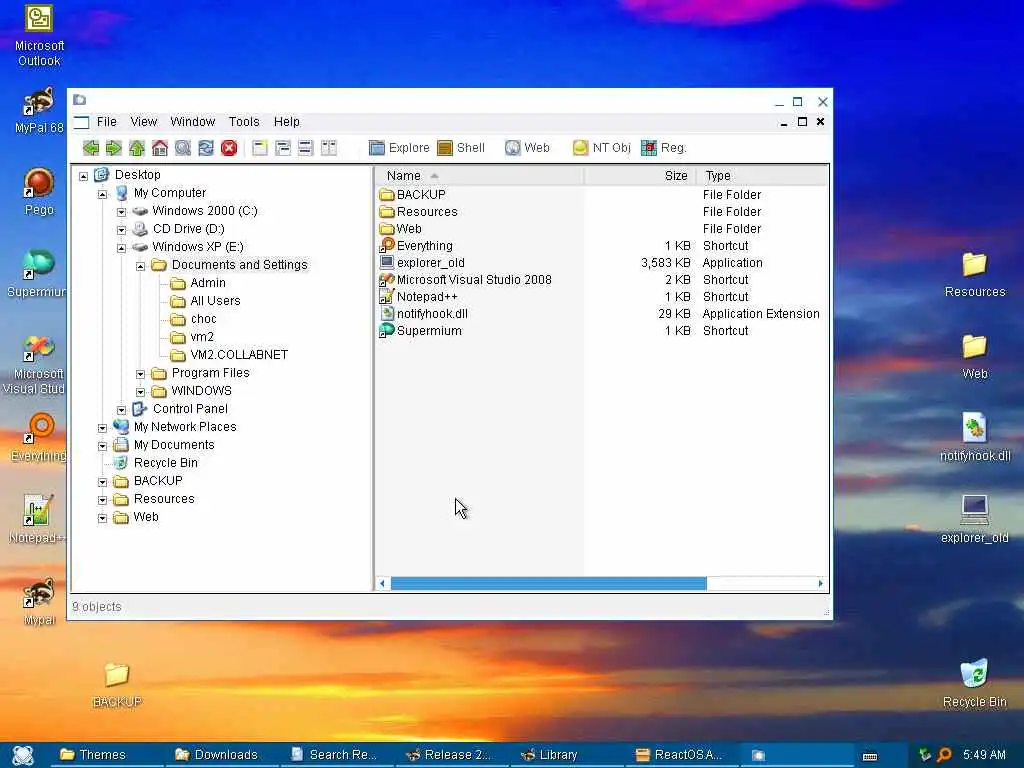This screenshot has width=1024, height=768.
Task: Open the File menu
Action: (106, 121)
